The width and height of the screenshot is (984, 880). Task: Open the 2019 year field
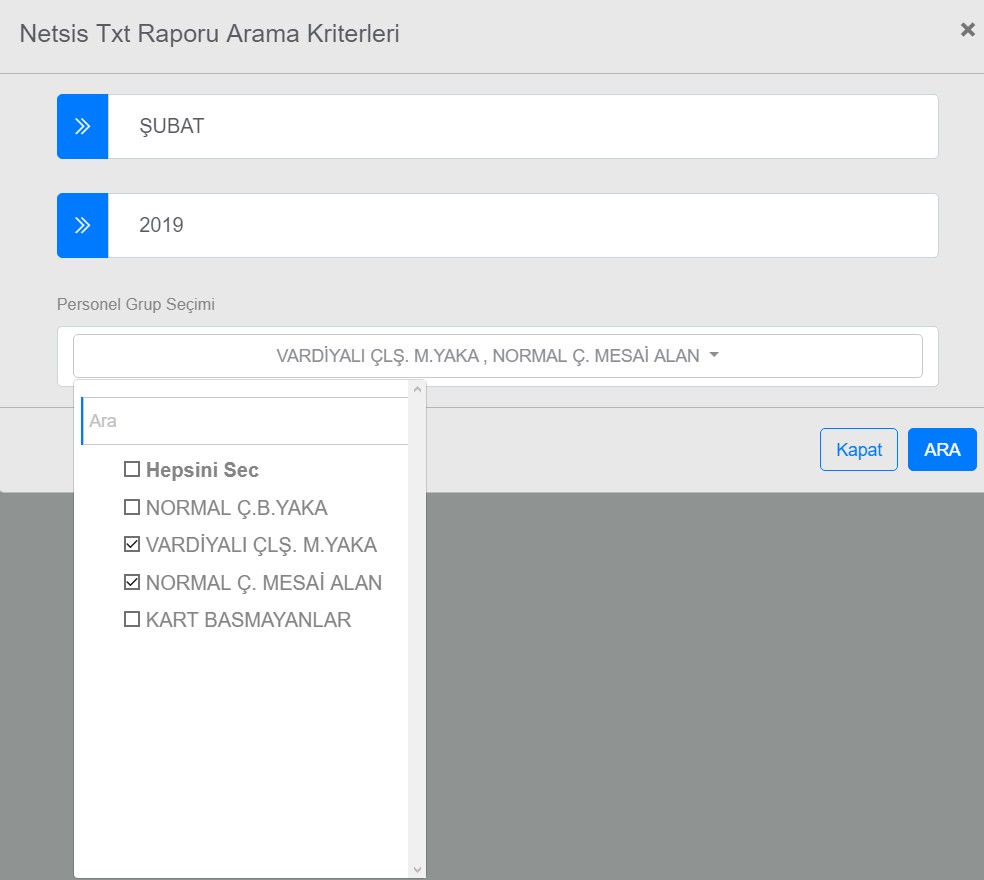(523, 225)
